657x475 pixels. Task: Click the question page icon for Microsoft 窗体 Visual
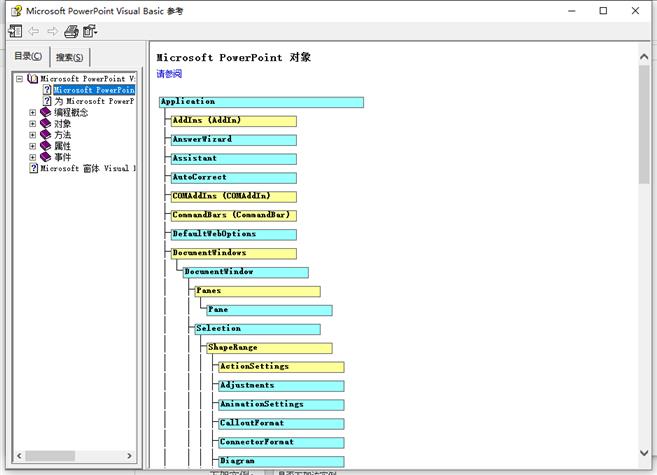(x=34, y=168)
